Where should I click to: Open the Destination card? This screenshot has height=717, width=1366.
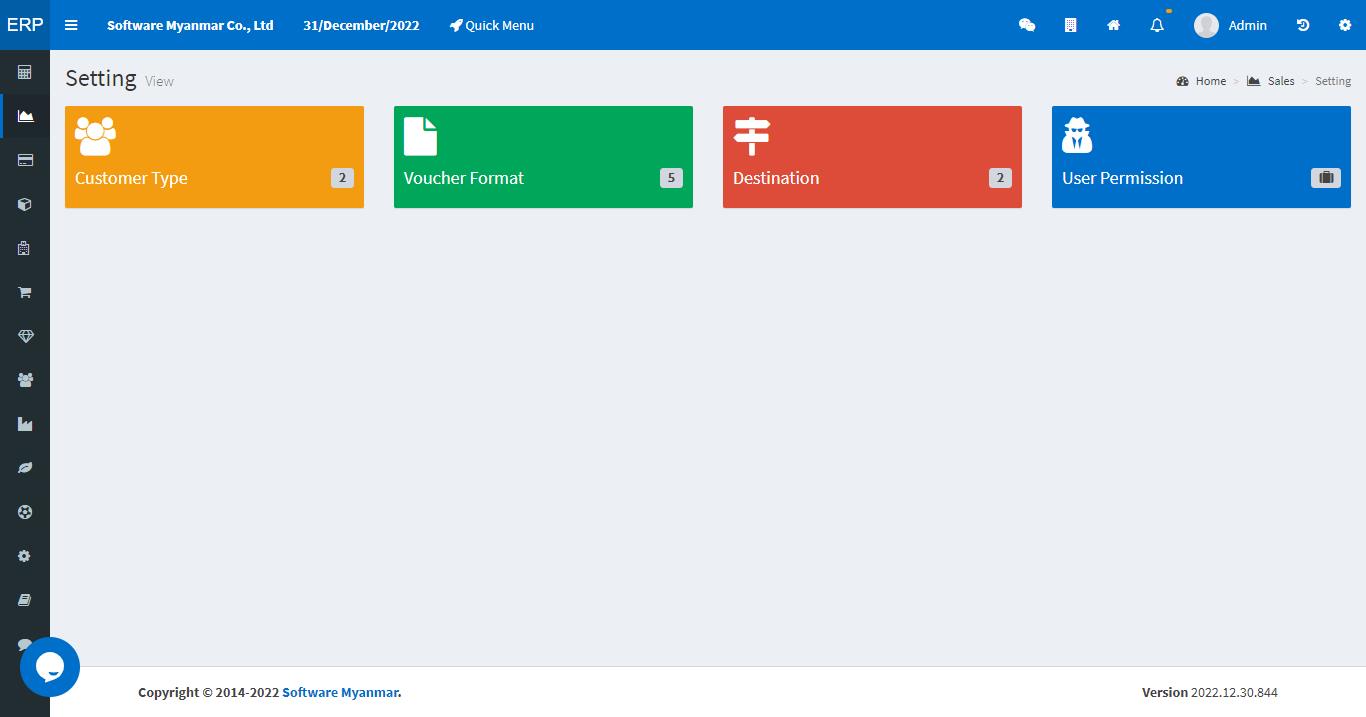coord(872,157)
